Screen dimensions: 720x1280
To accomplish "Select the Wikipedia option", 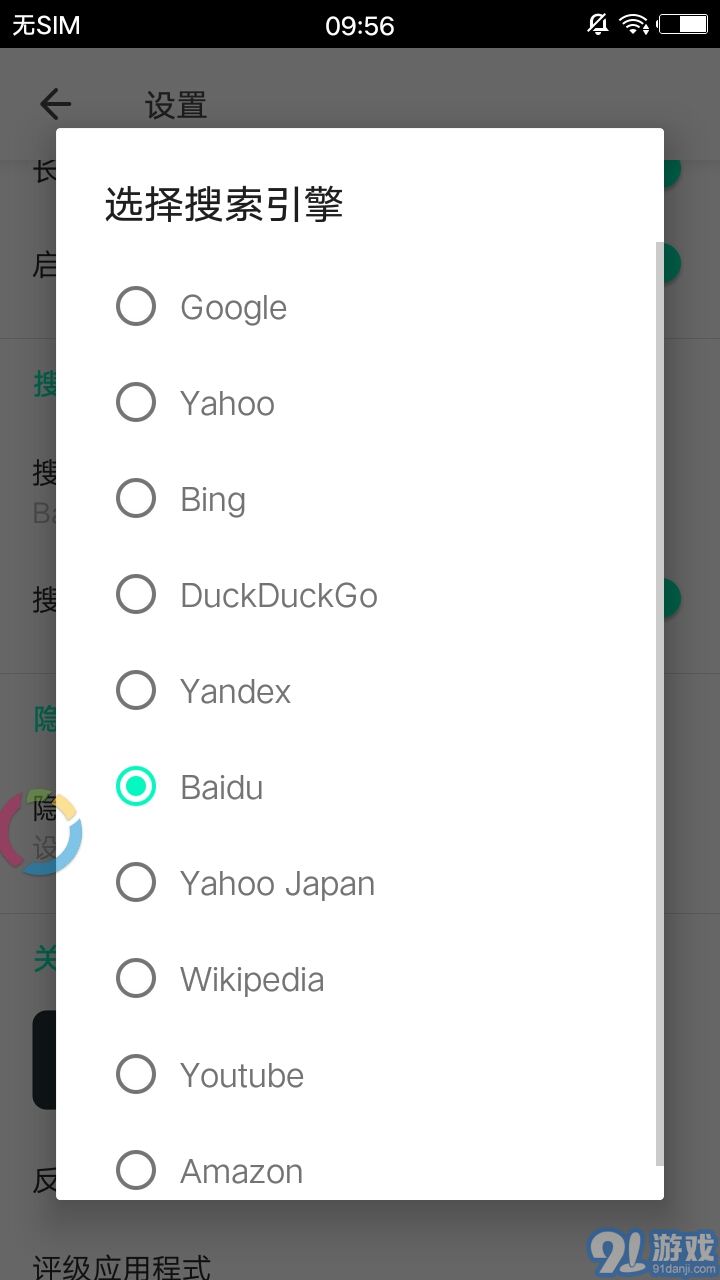I will point(136,978).
